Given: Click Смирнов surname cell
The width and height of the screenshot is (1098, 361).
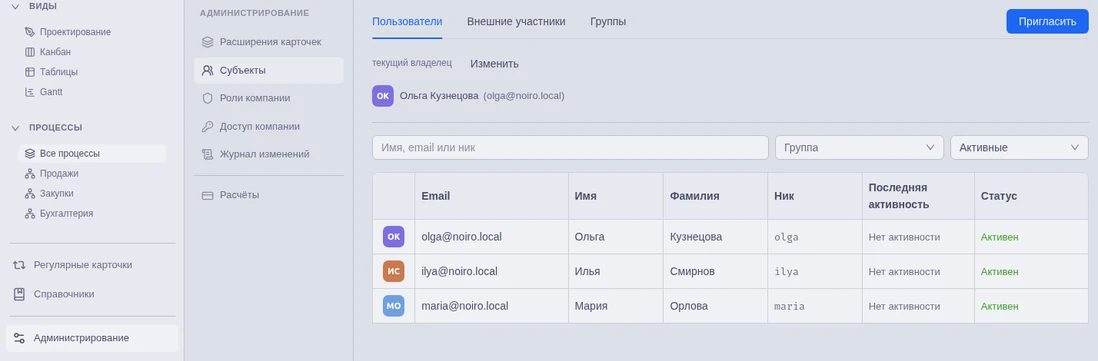Looking at the screenshot, I should (x=715, y=271).
